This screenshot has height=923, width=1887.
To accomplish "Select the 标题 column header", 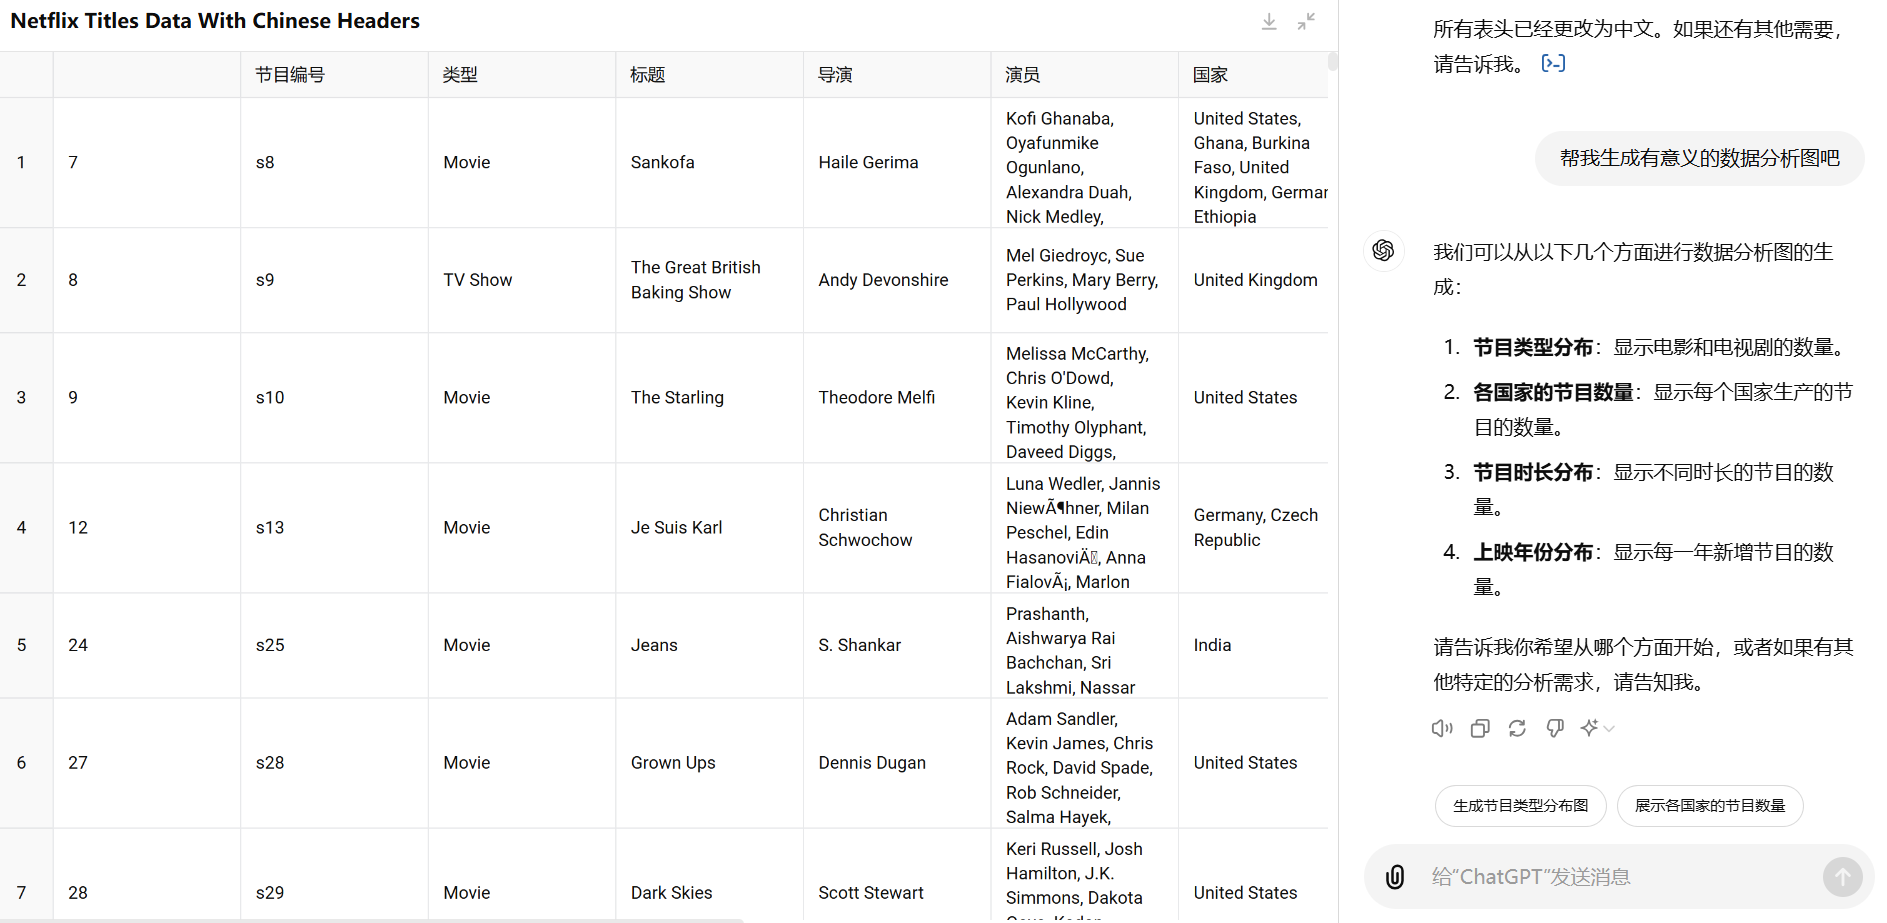I will [709, 75].
